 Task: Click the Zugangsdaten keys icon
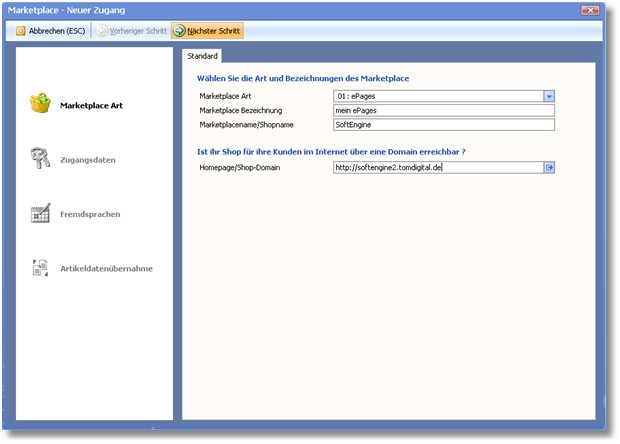pyautogui.click(x=40, y=158)
